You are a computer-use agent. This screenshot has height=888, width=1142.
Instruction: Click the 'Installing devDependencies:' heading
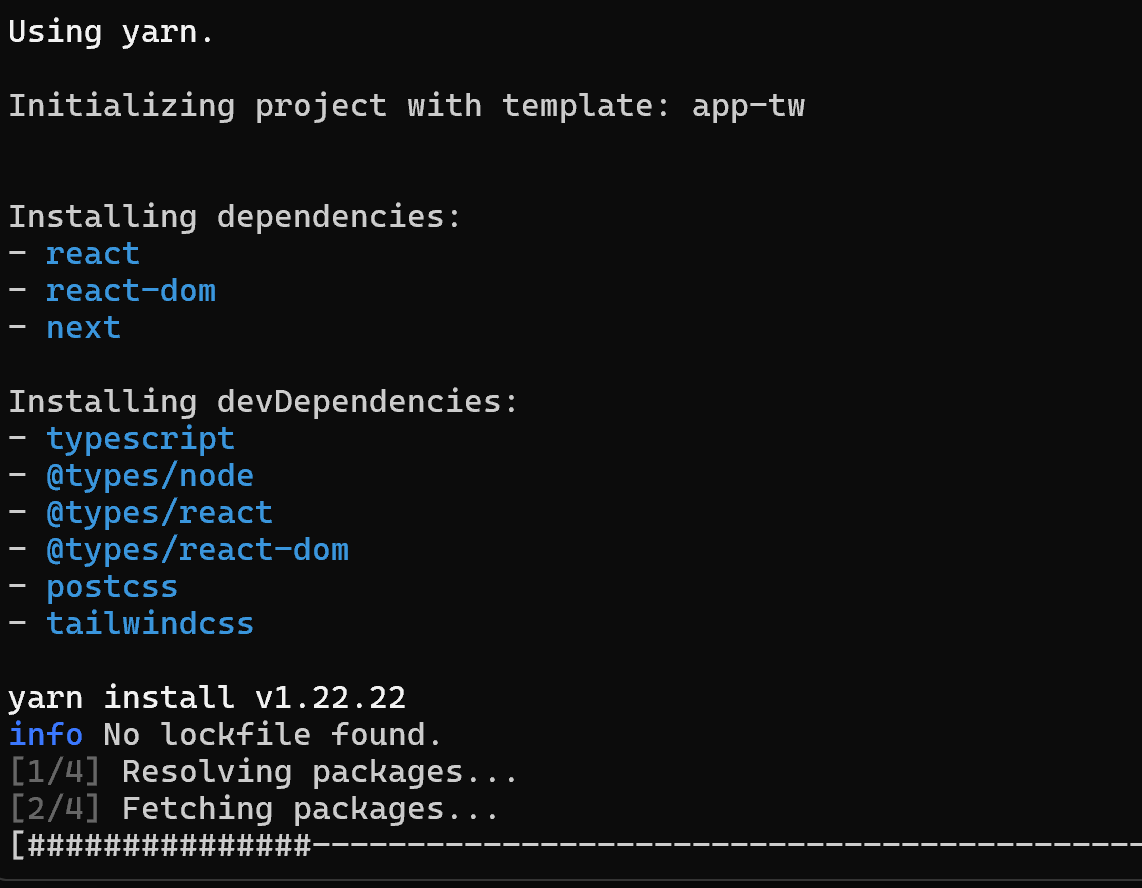tap(263, 402)
